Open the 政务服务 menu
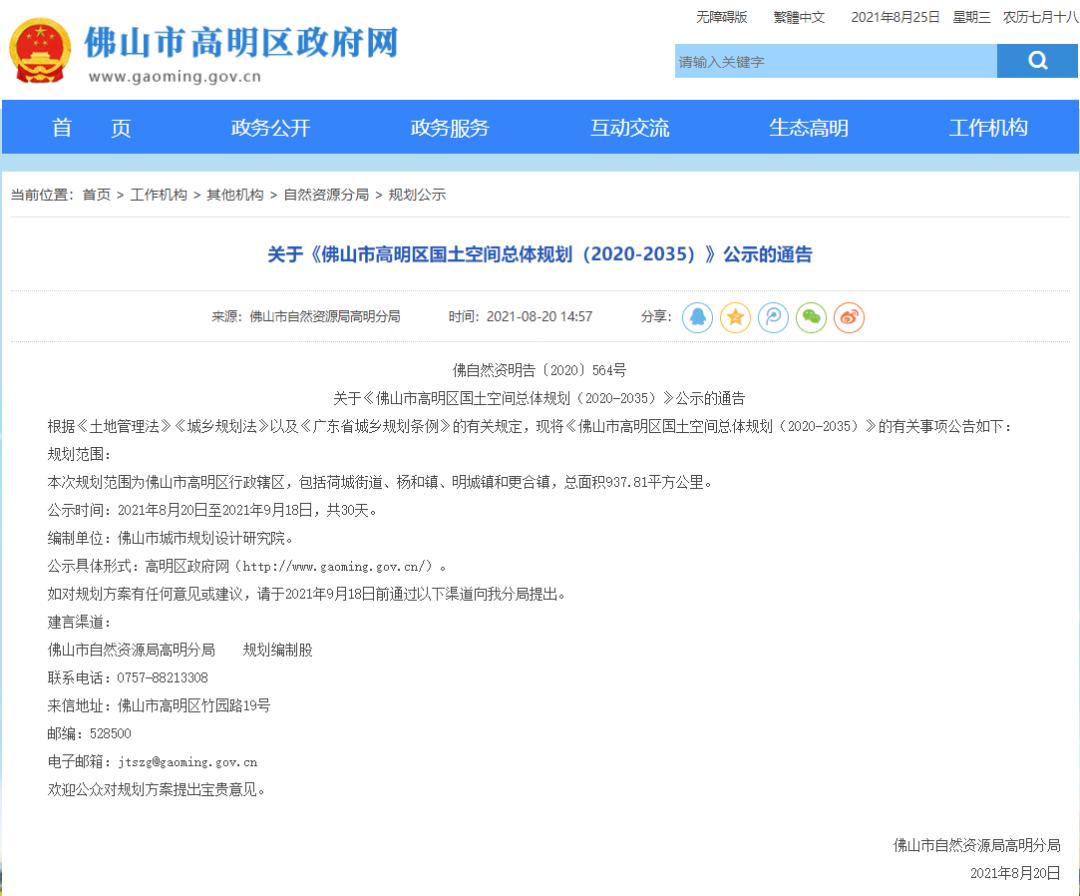Viewport: 1080px width, 896px height. [450, 127]
